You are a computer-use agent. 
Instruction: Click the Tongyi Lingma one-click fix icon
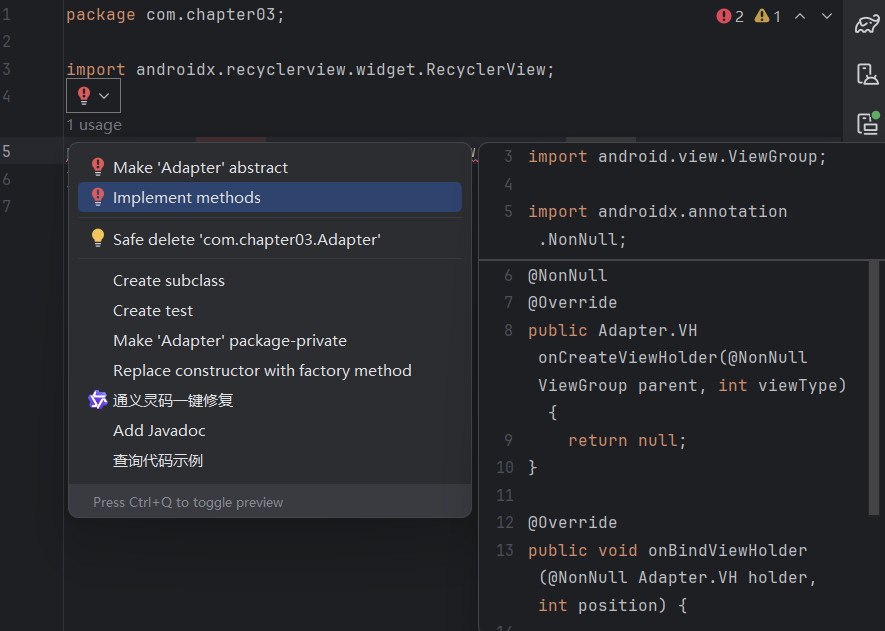pos(98,400)
